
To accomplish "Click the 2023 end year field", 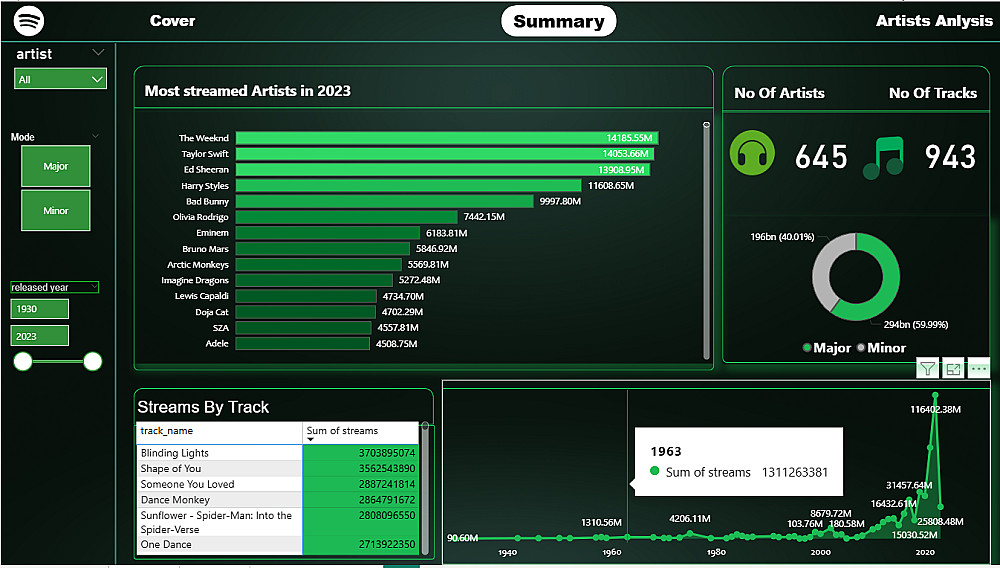I will (x=40, y=336).
